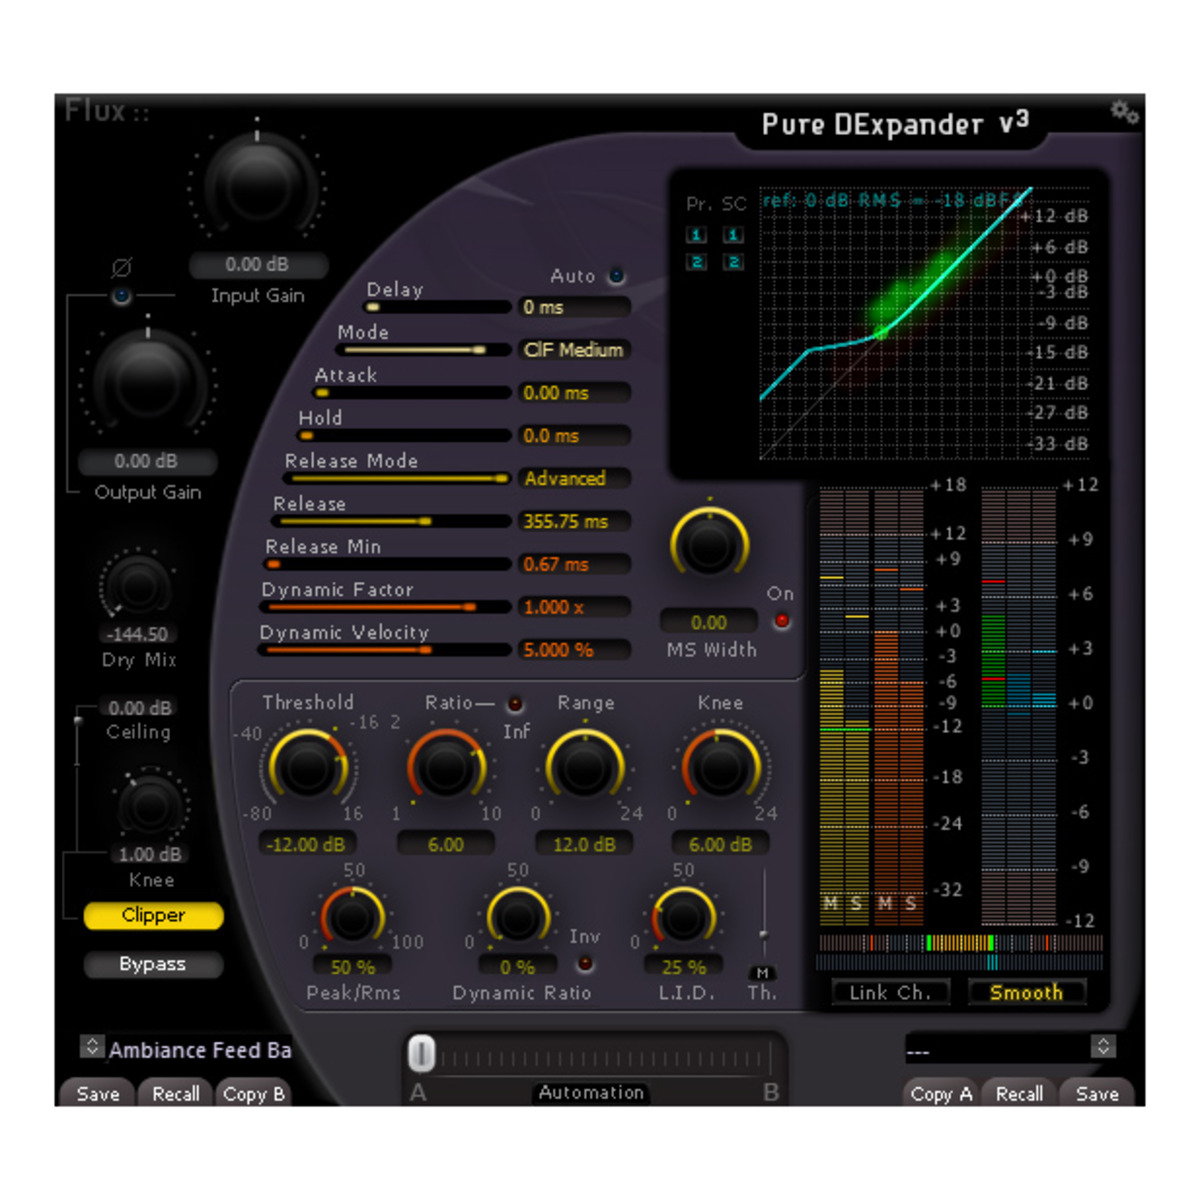Viewport: 1200px width, 1200px height.
Task: Adjust the Release Min slider
Action: [387, 565]
